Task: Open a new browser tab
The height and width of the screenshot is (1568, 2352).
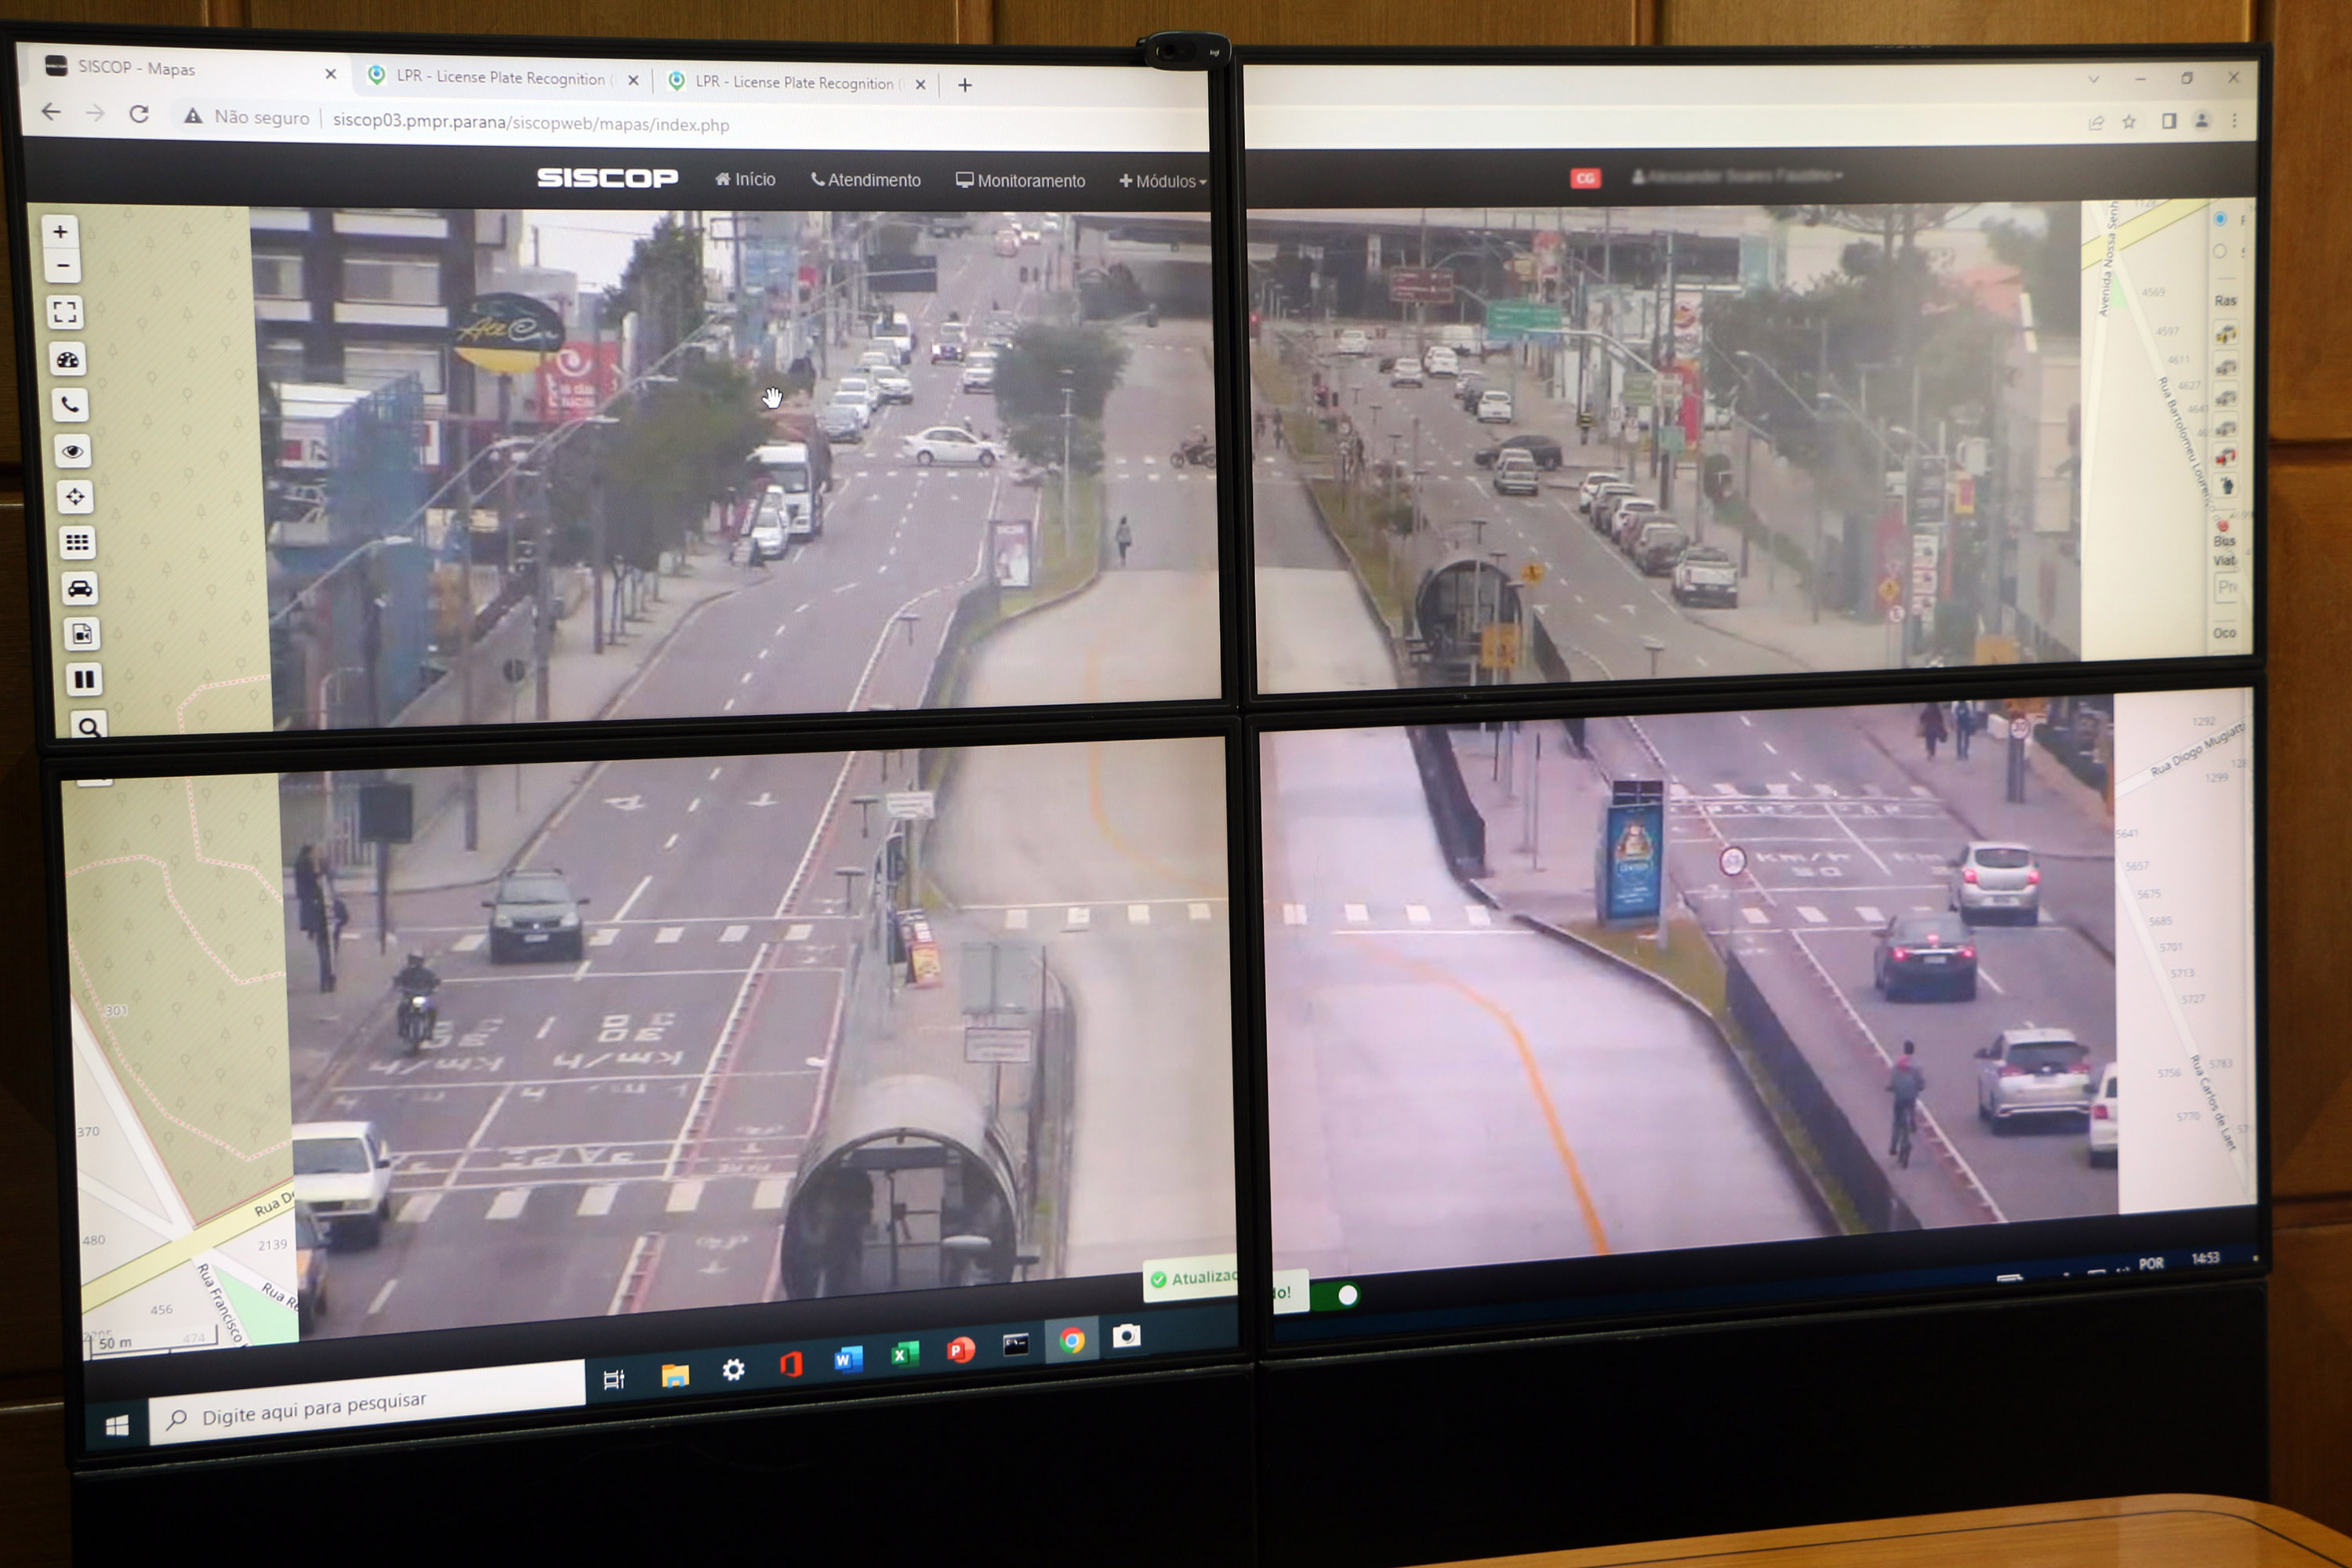Action: (x=964, y=85)
